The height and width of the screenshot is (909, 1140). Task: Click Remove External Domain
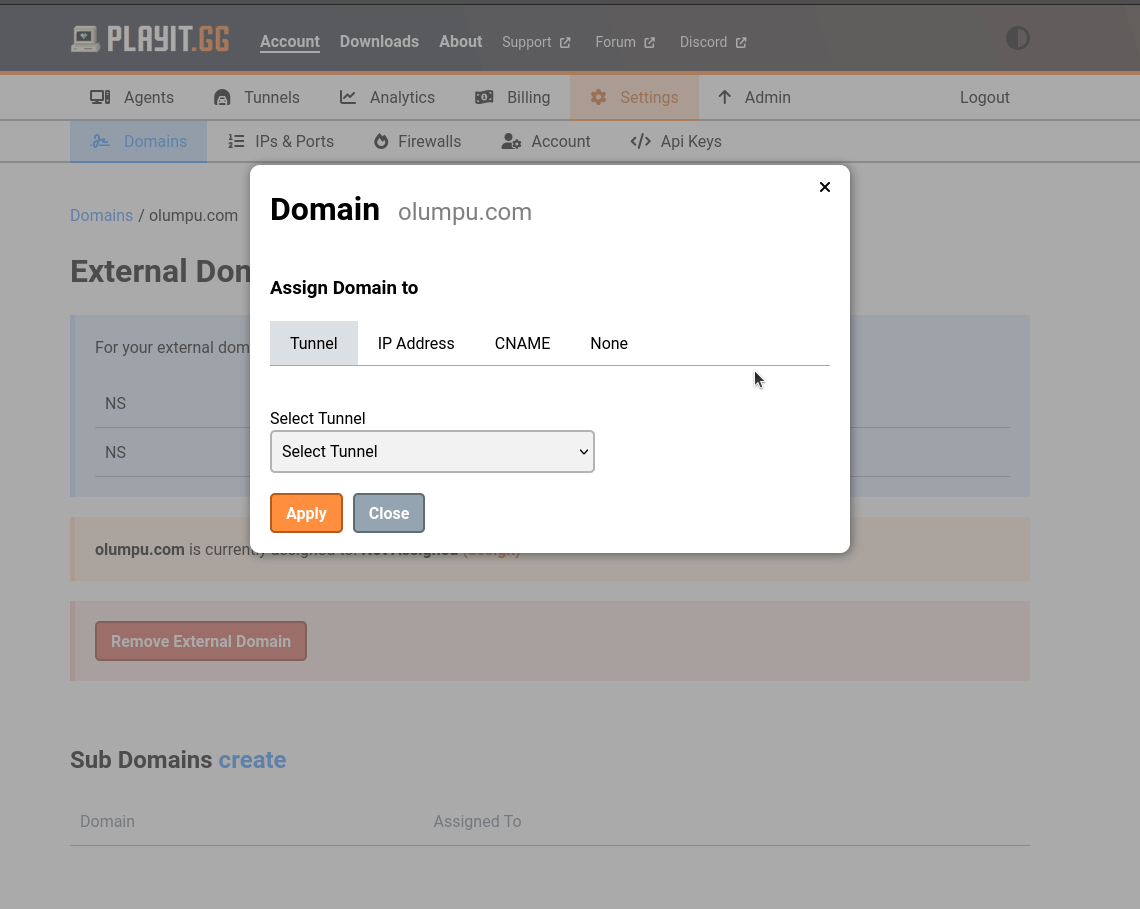[x=200, y=640]
